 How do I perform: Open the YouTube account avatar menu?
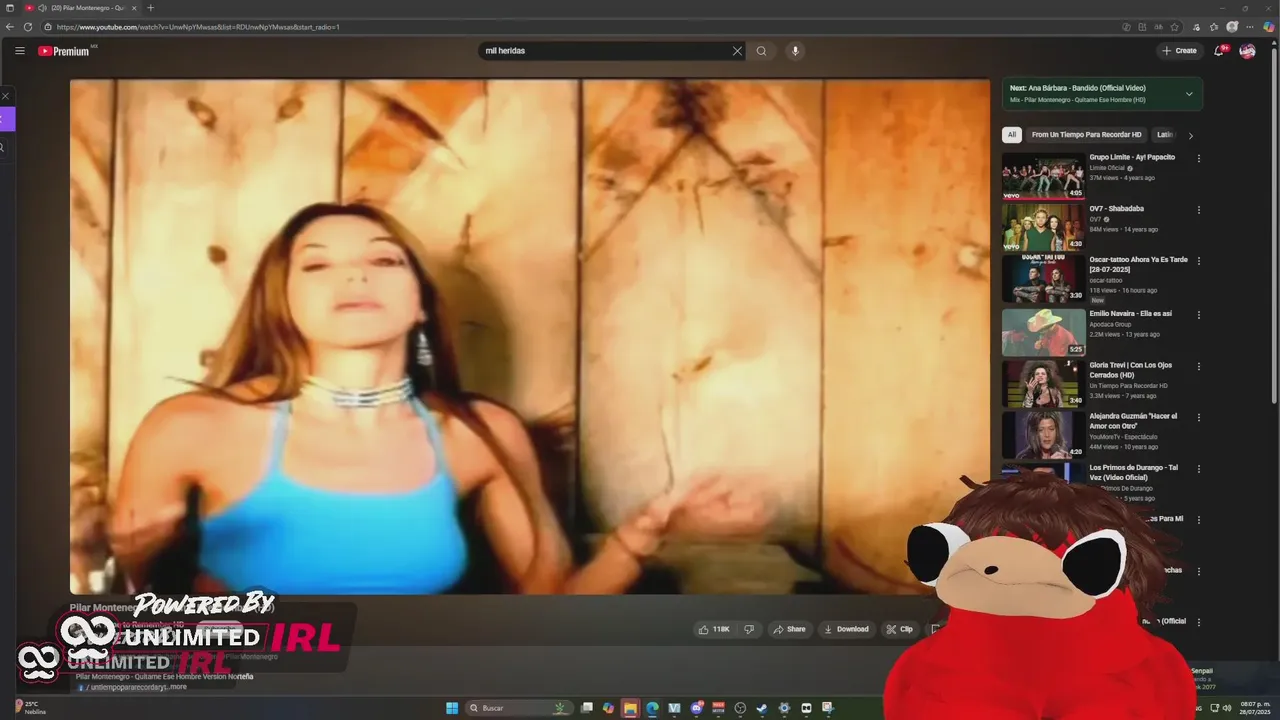click(1247, 51)
